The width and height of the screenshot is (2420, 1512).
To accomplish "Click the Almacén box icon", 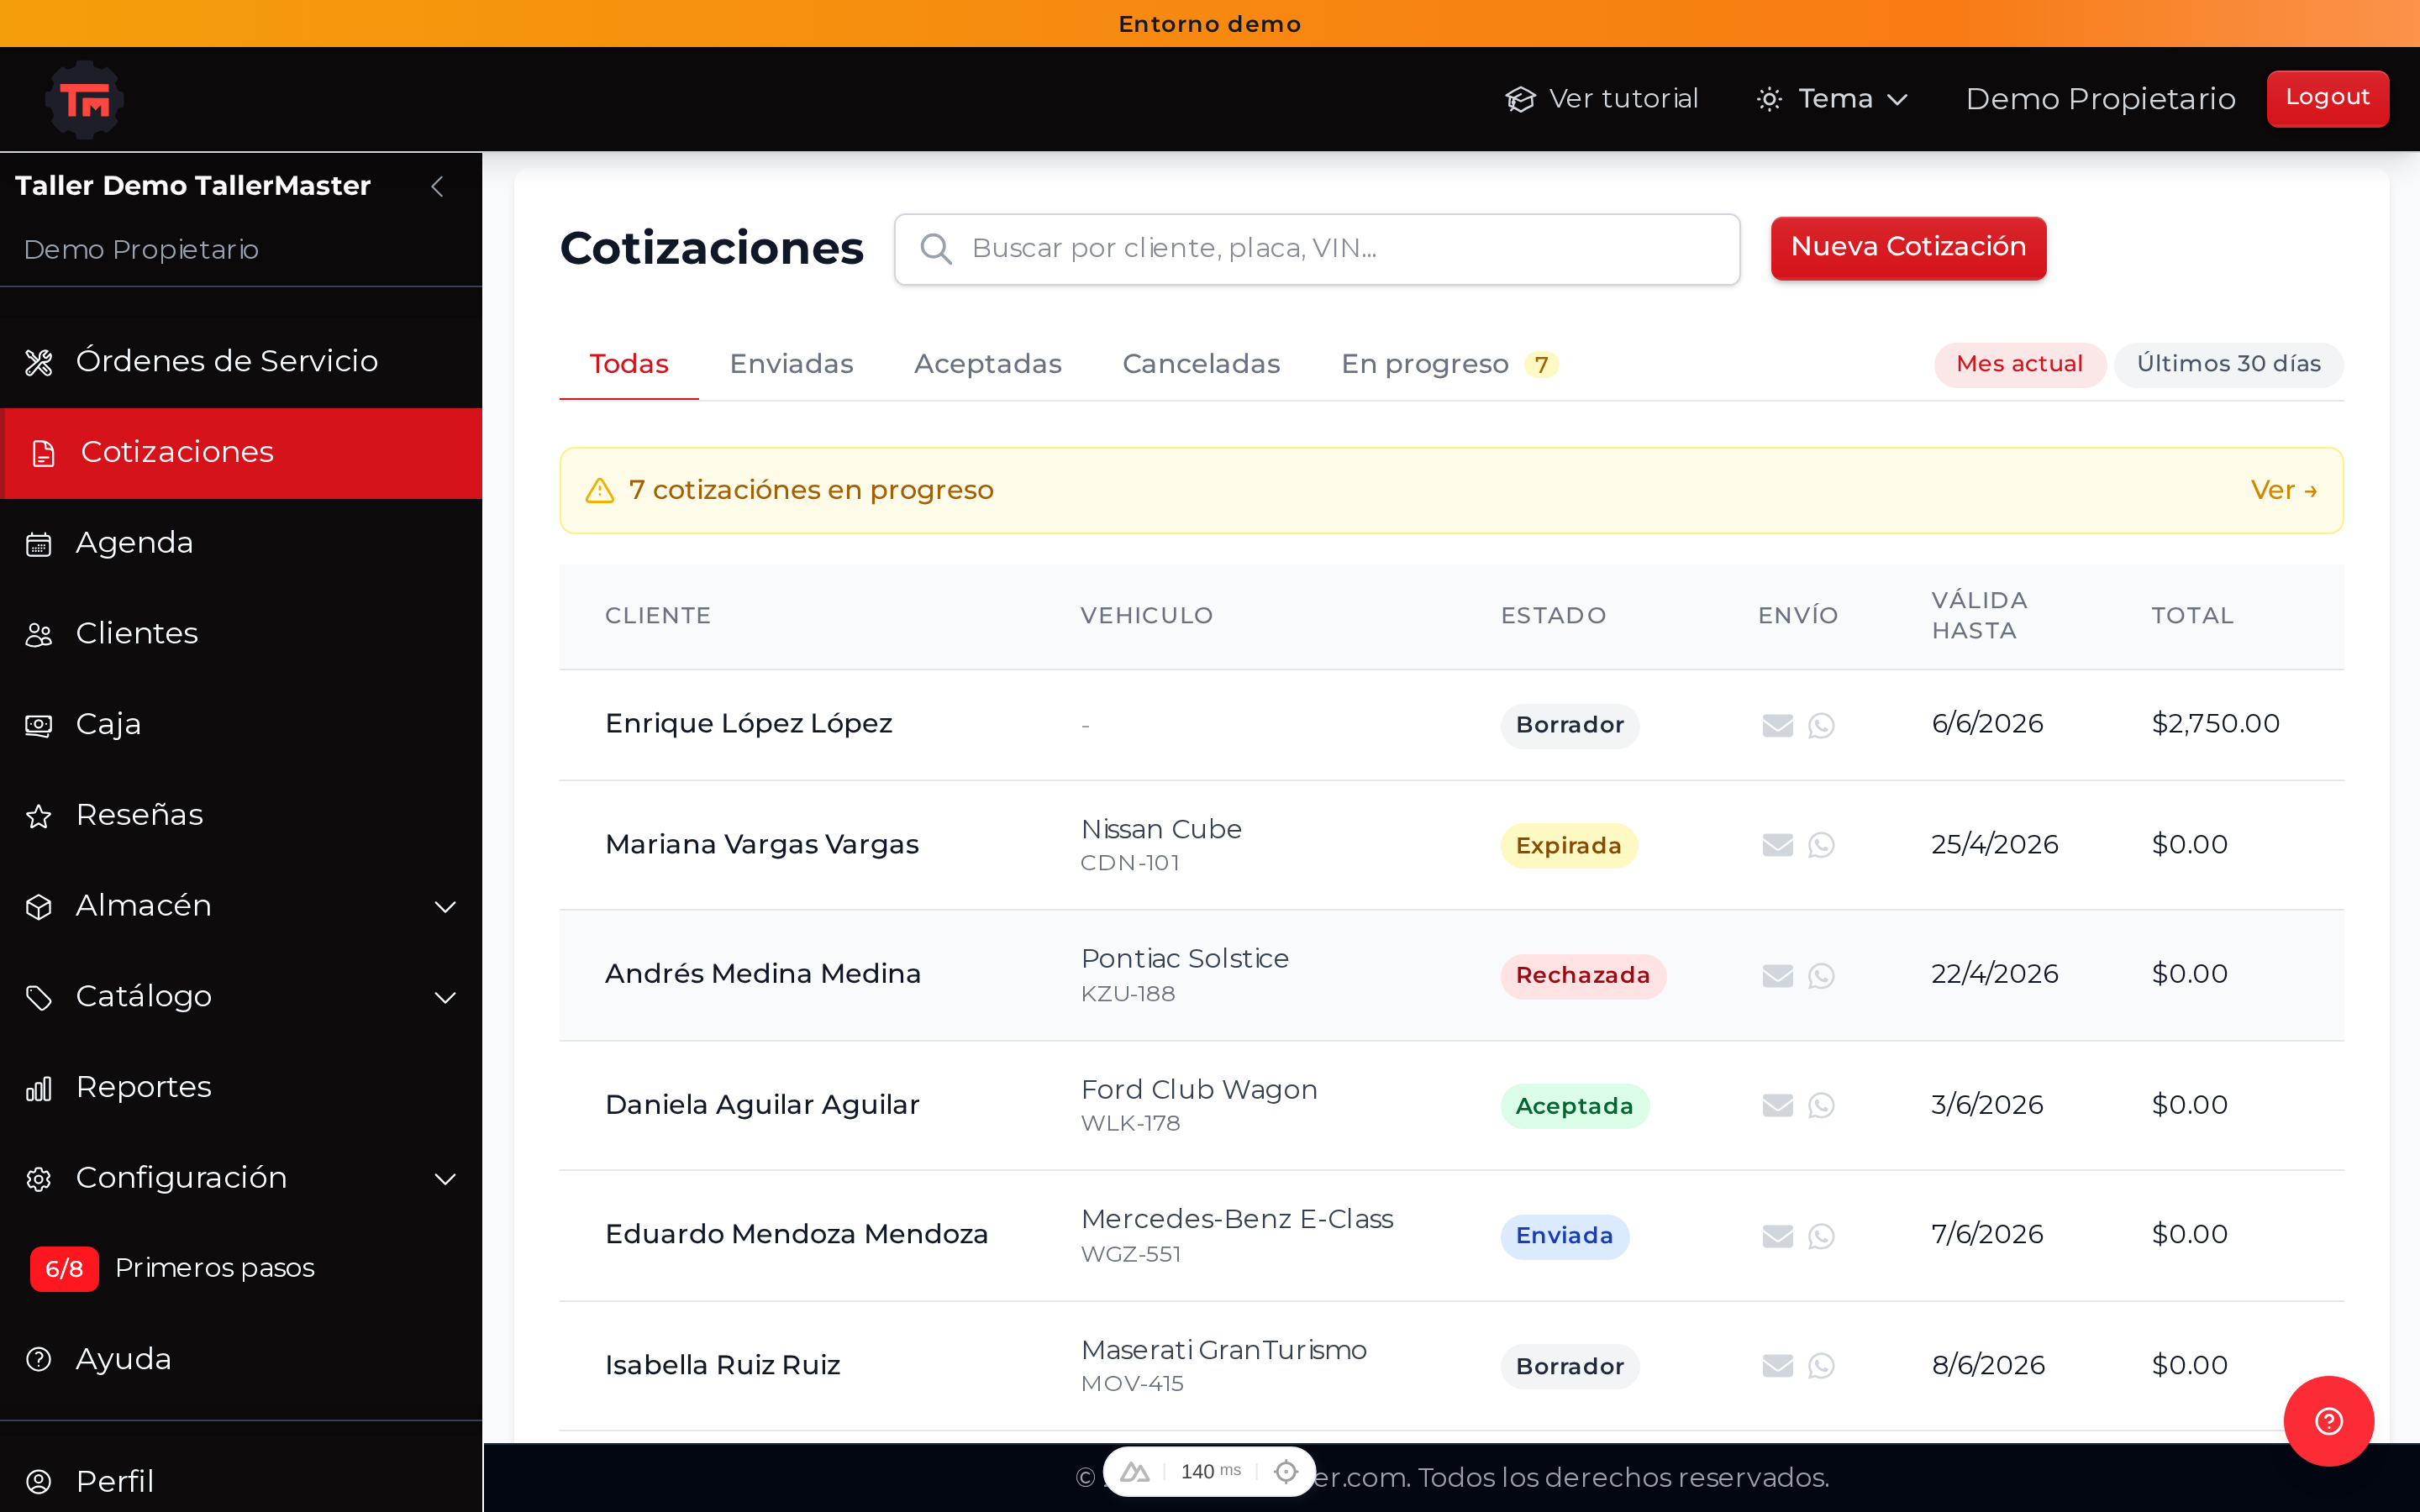I will tap(38, 907).
